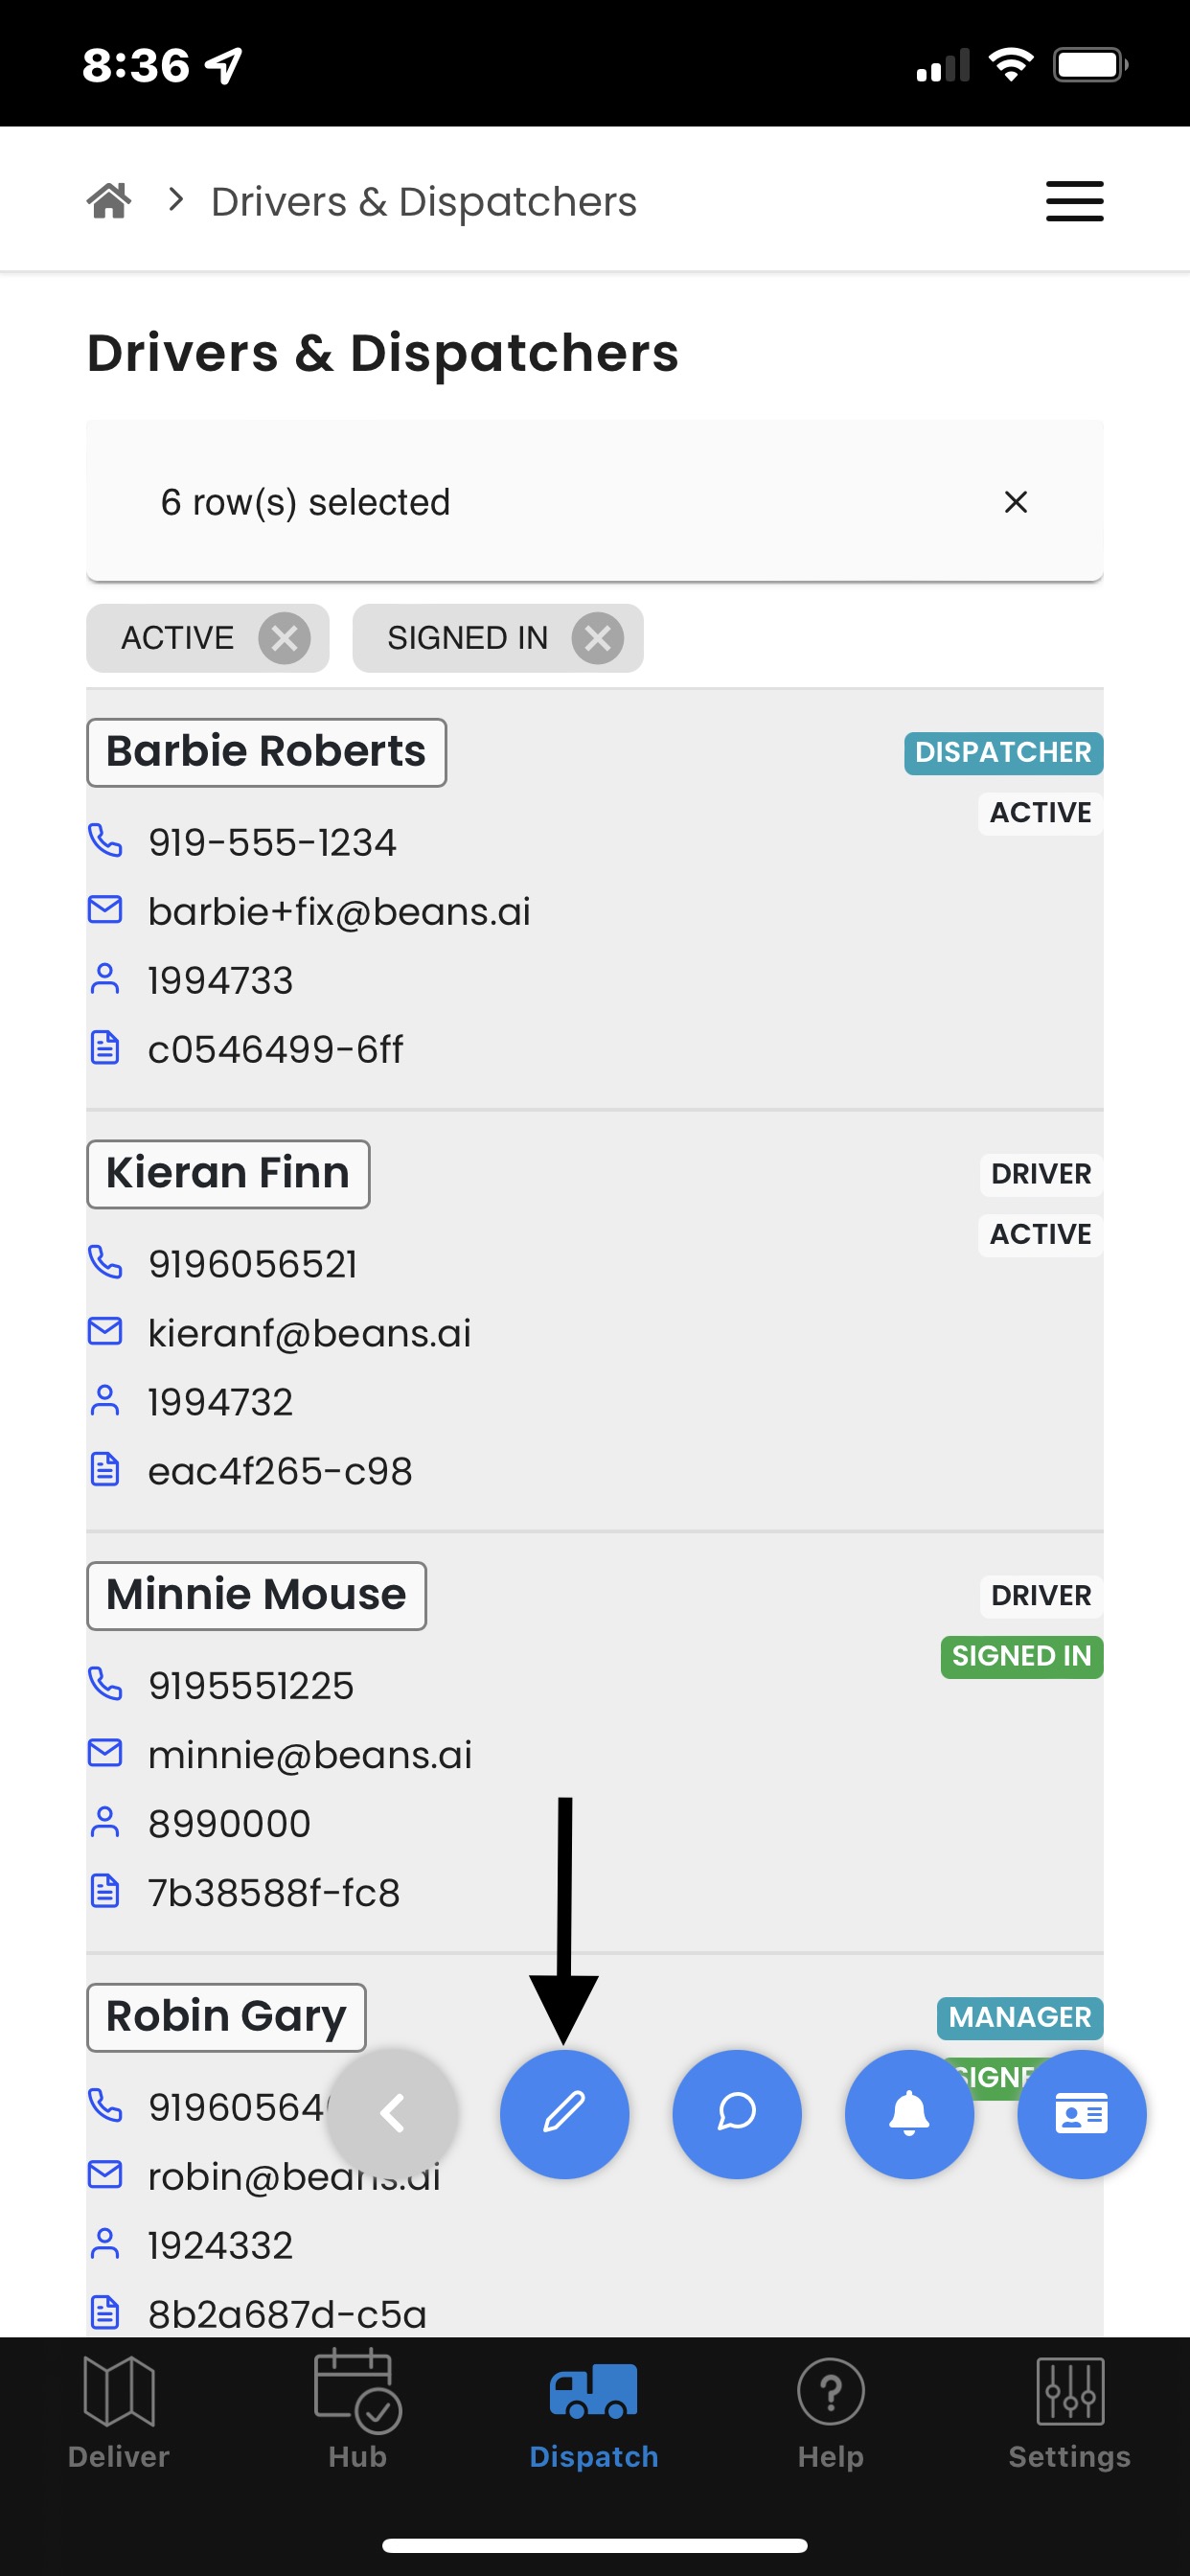Open Minnie Mouse driver record
The height and width of the screenshot is (2576, 1190).
(256, 1595)
